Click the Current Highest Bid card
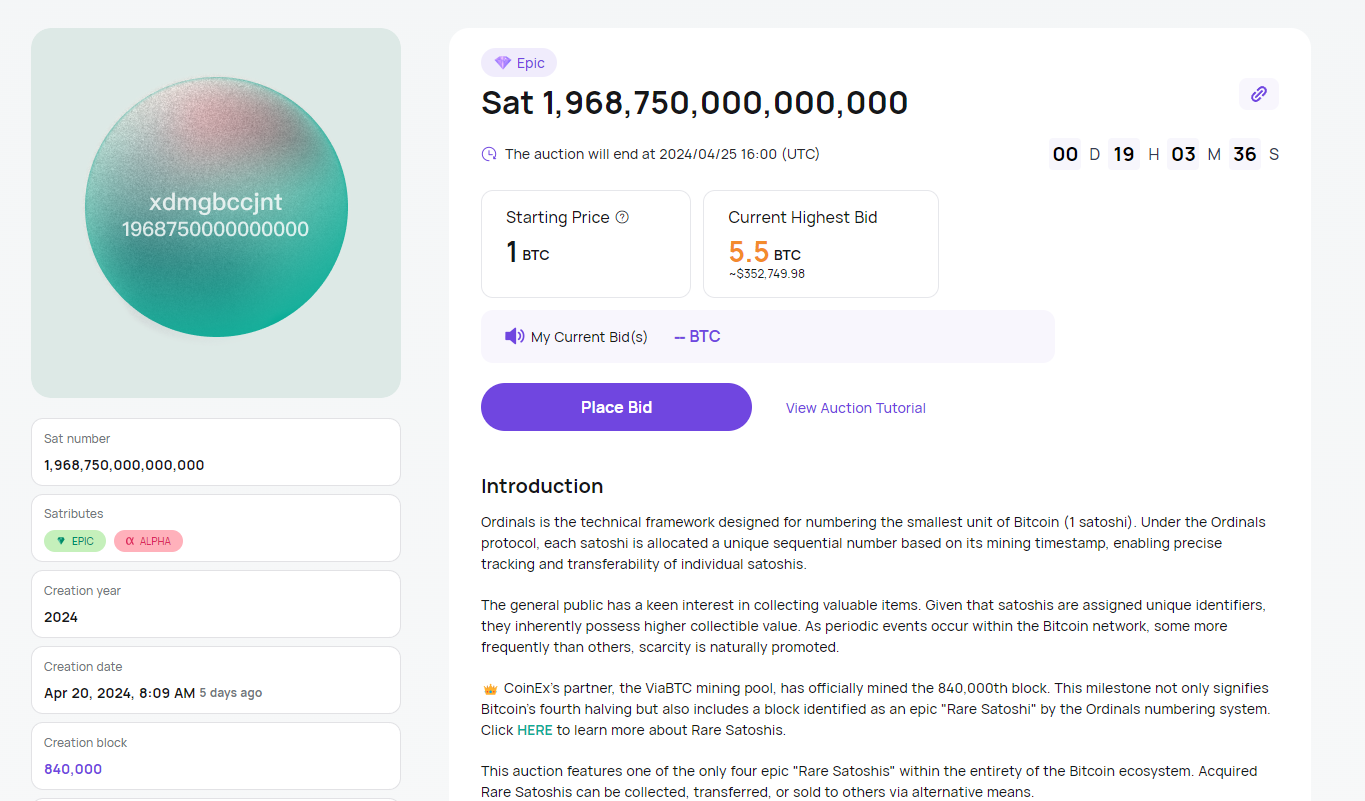The image size is (1365, 801). [x=820, y=244]
